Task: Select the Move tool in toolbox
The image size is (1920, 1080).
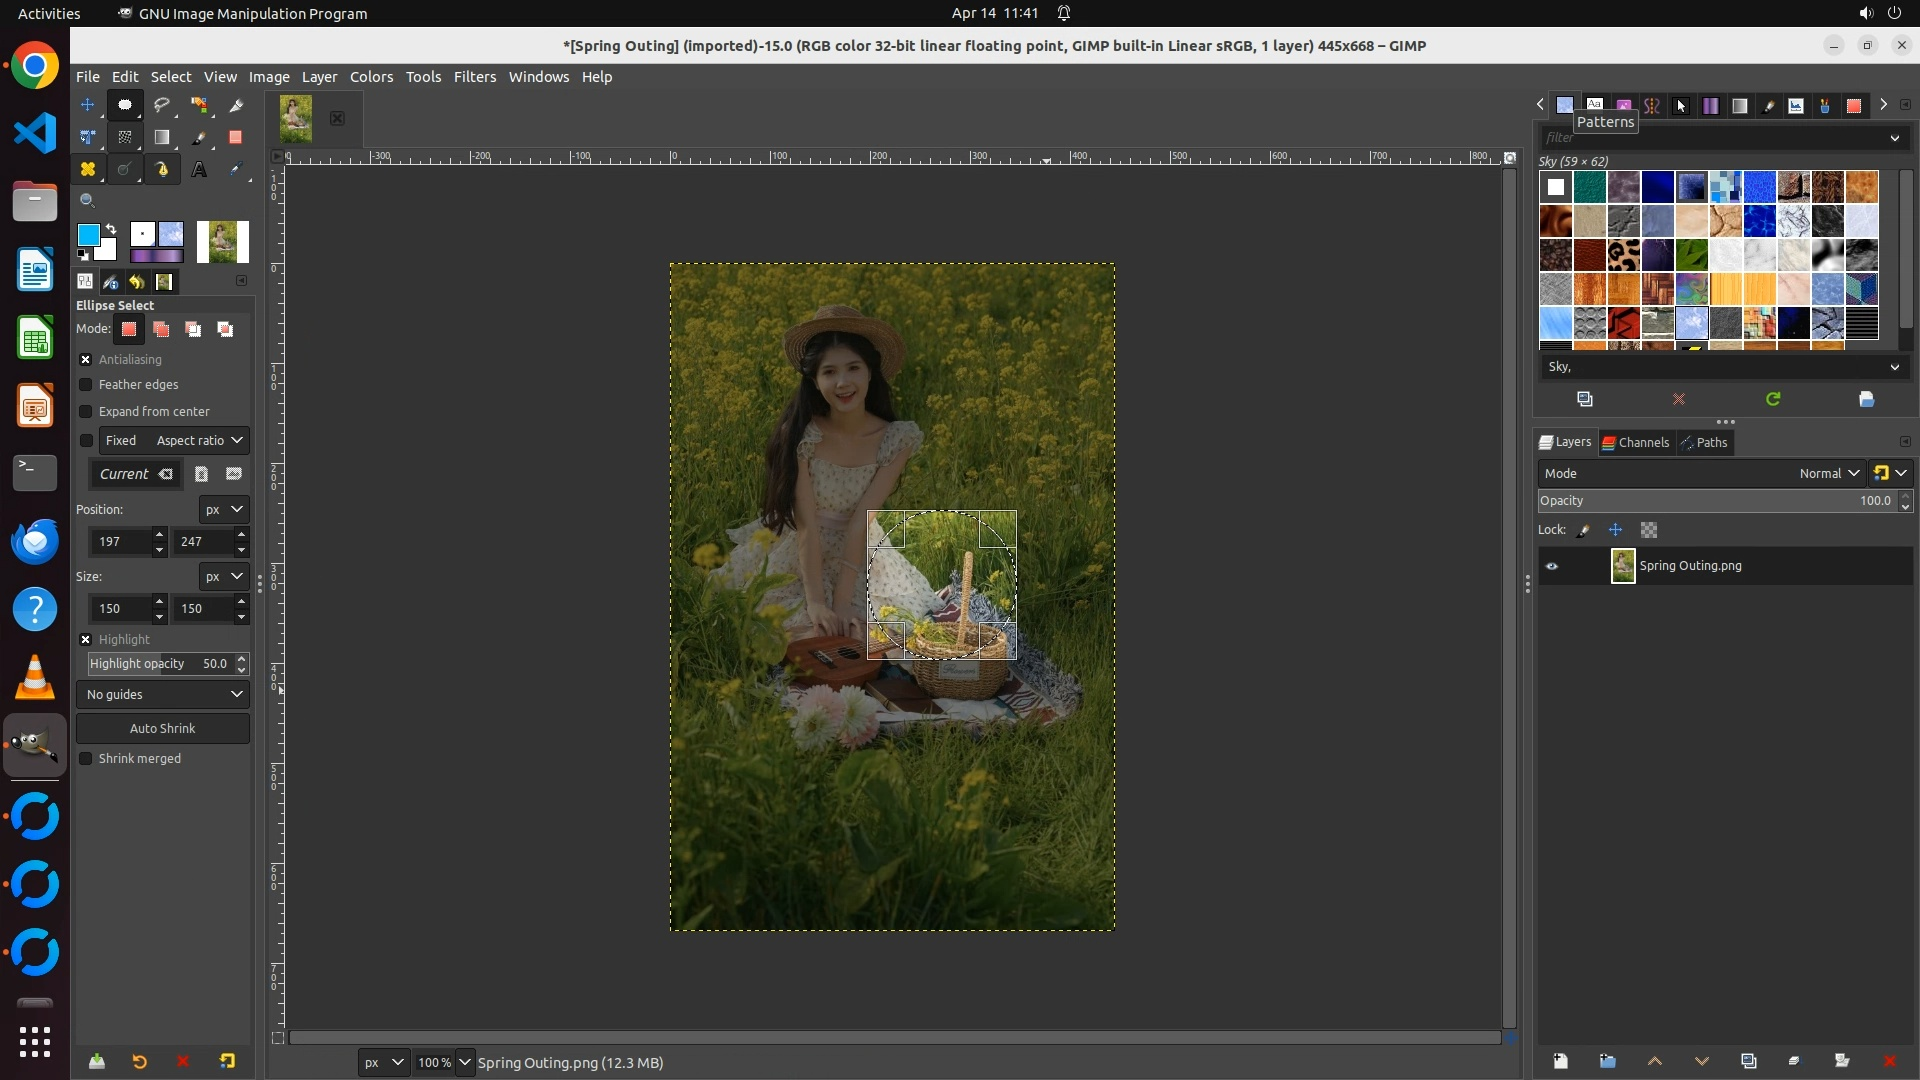Action: pyautogui.click(x=88, y=105)
